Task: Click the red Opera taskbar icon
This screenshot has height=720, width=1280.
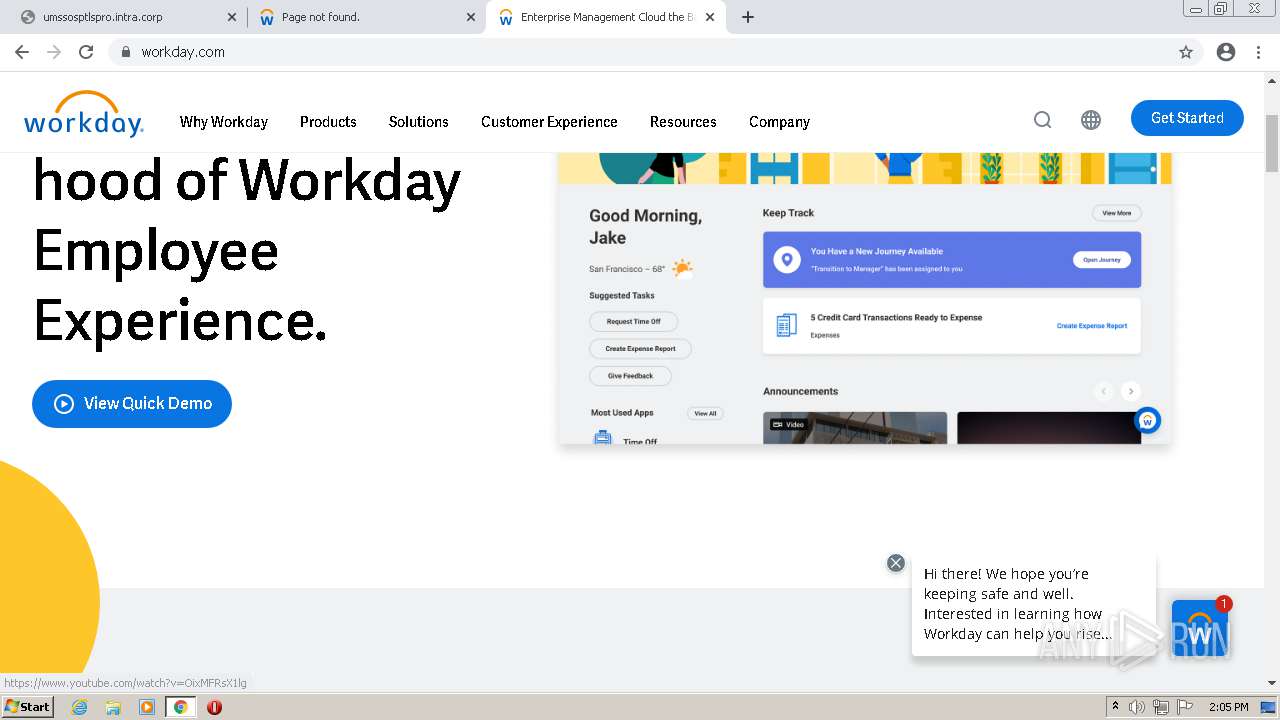Action: (214, 707)
